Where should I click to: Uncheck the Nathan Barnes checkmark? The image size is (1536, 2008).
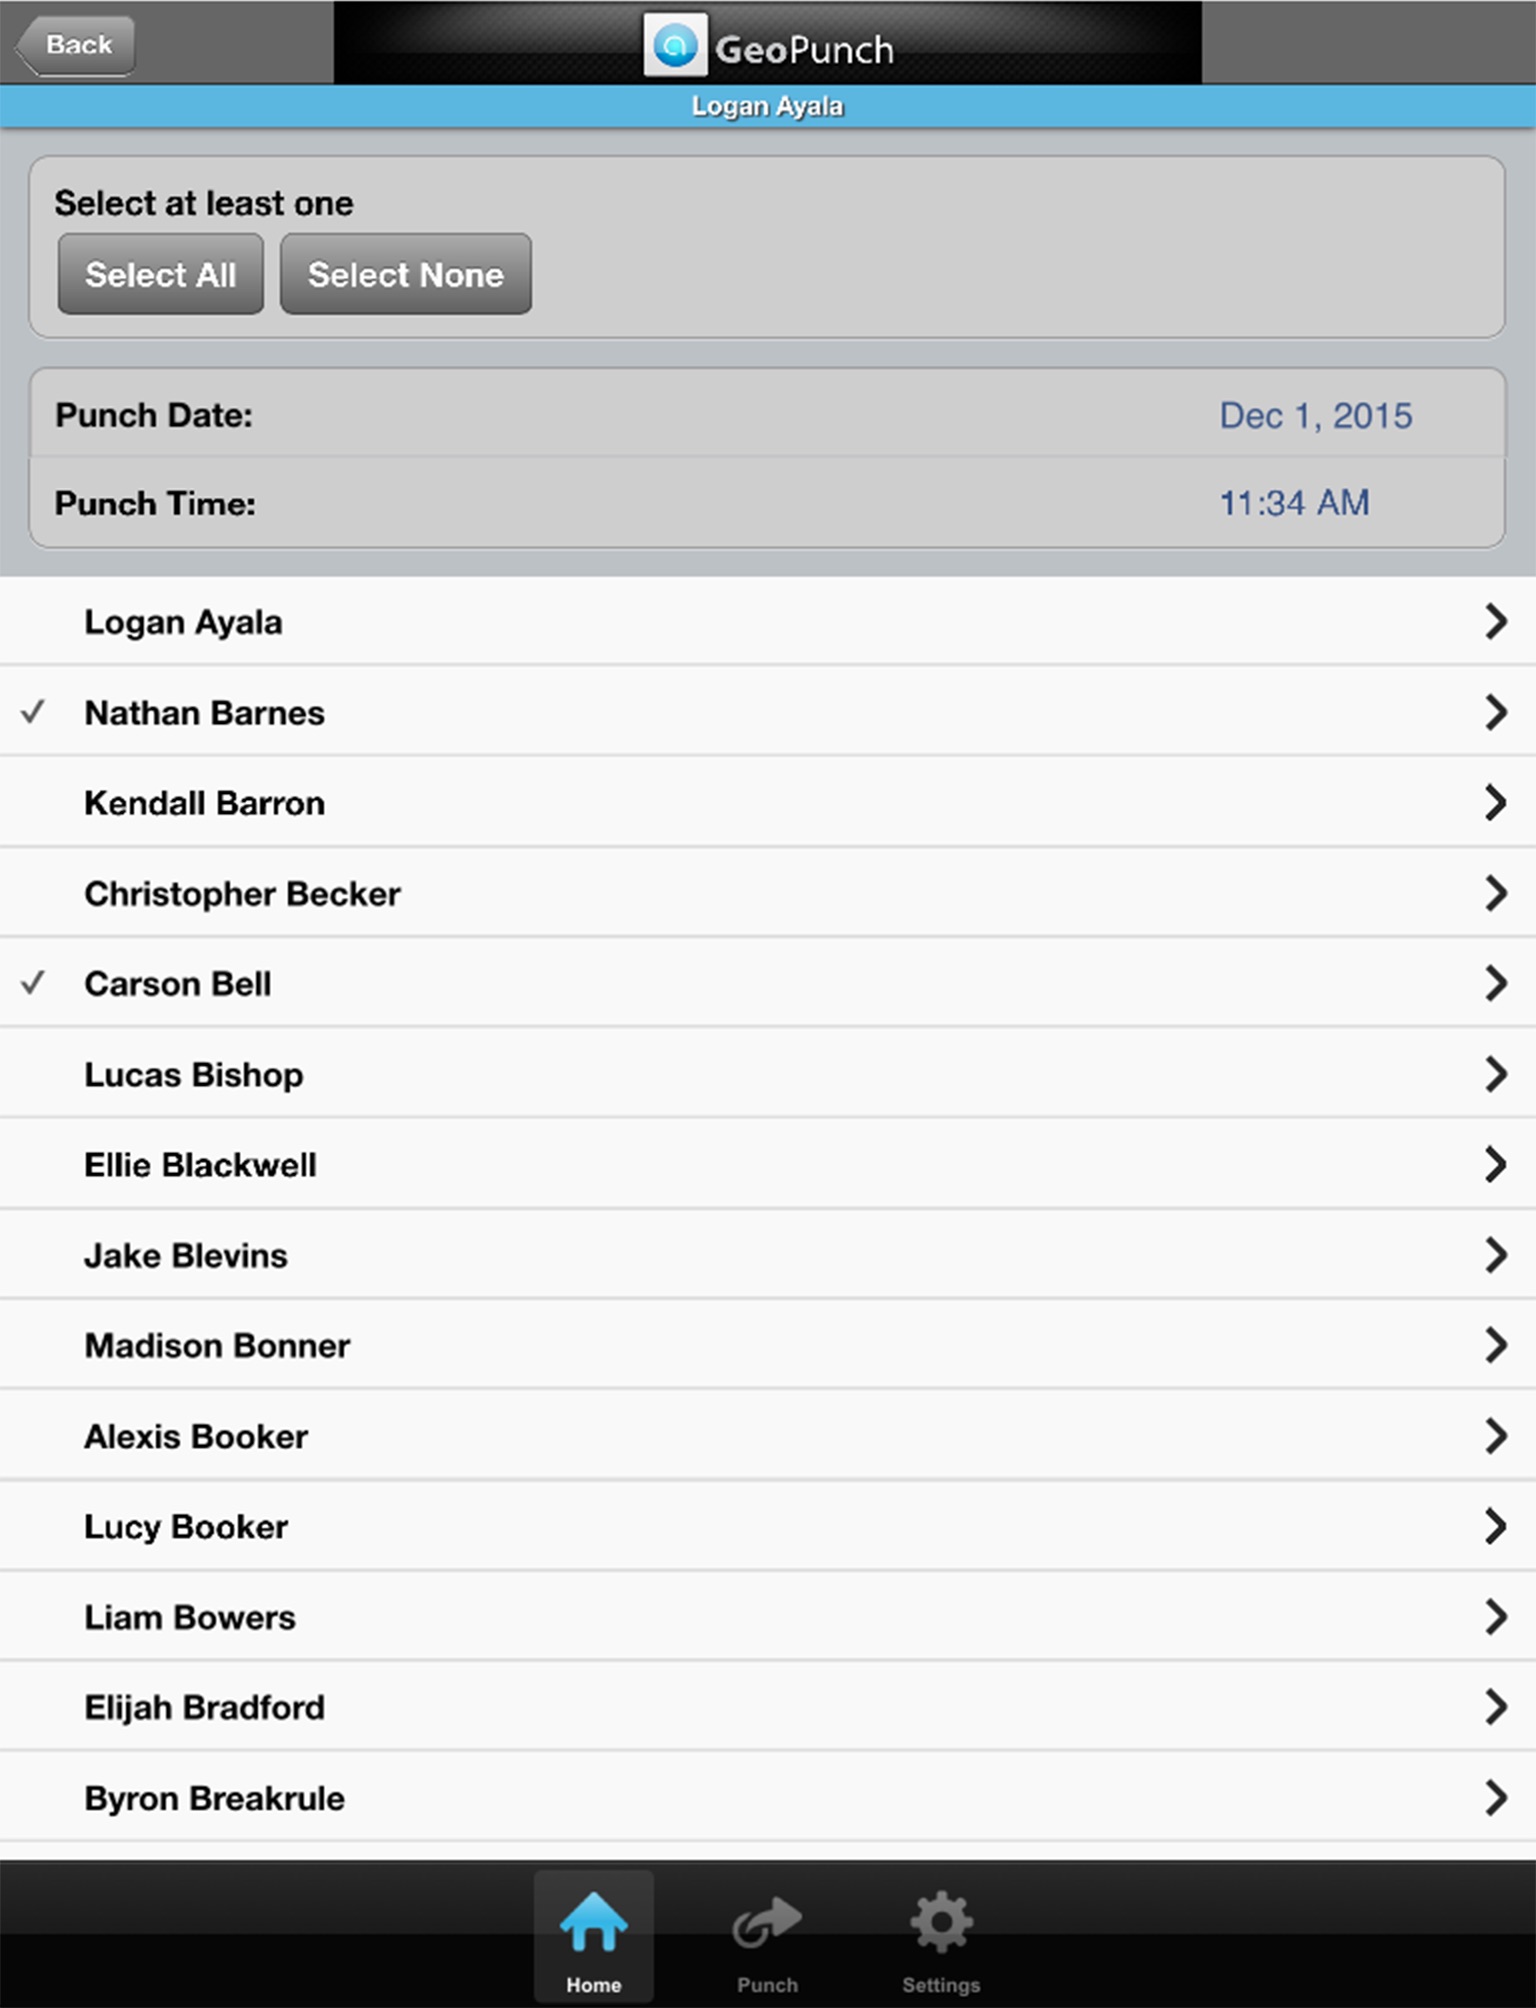[33, 712]
